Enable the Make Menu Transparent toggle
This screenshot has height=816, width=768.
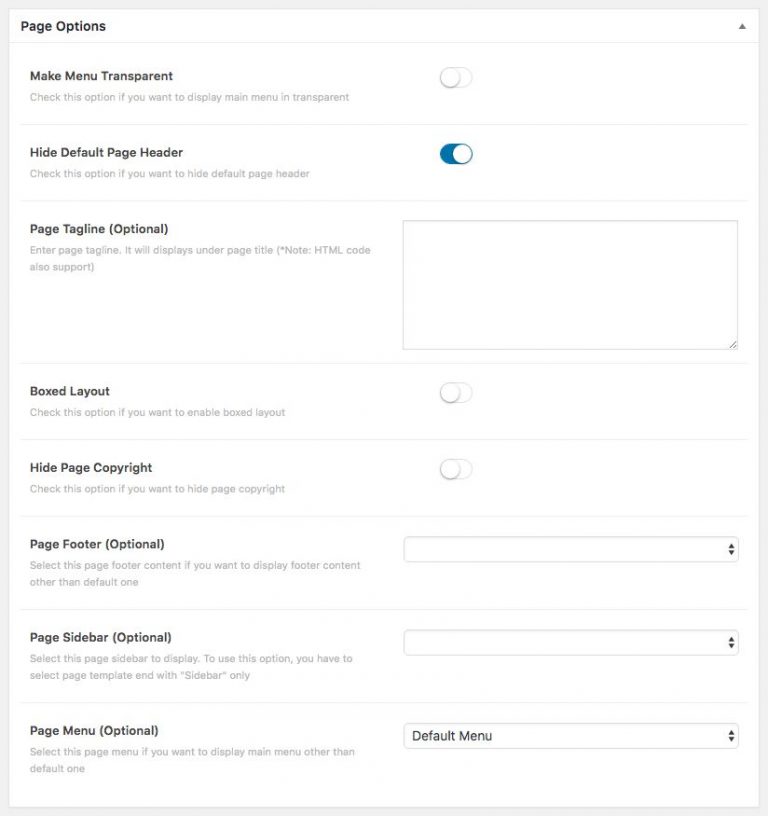click(x=456, y=76)
